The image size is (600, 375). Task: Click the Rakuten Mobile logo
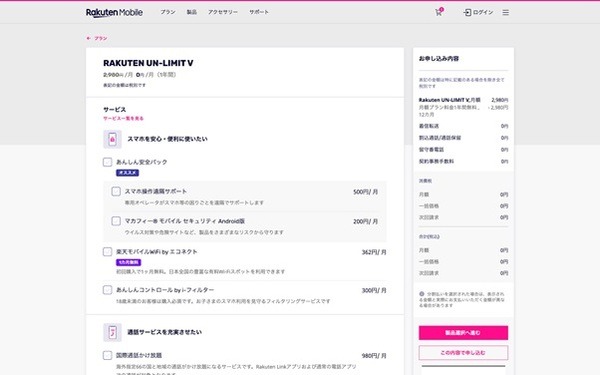click(x=114, y=13)
